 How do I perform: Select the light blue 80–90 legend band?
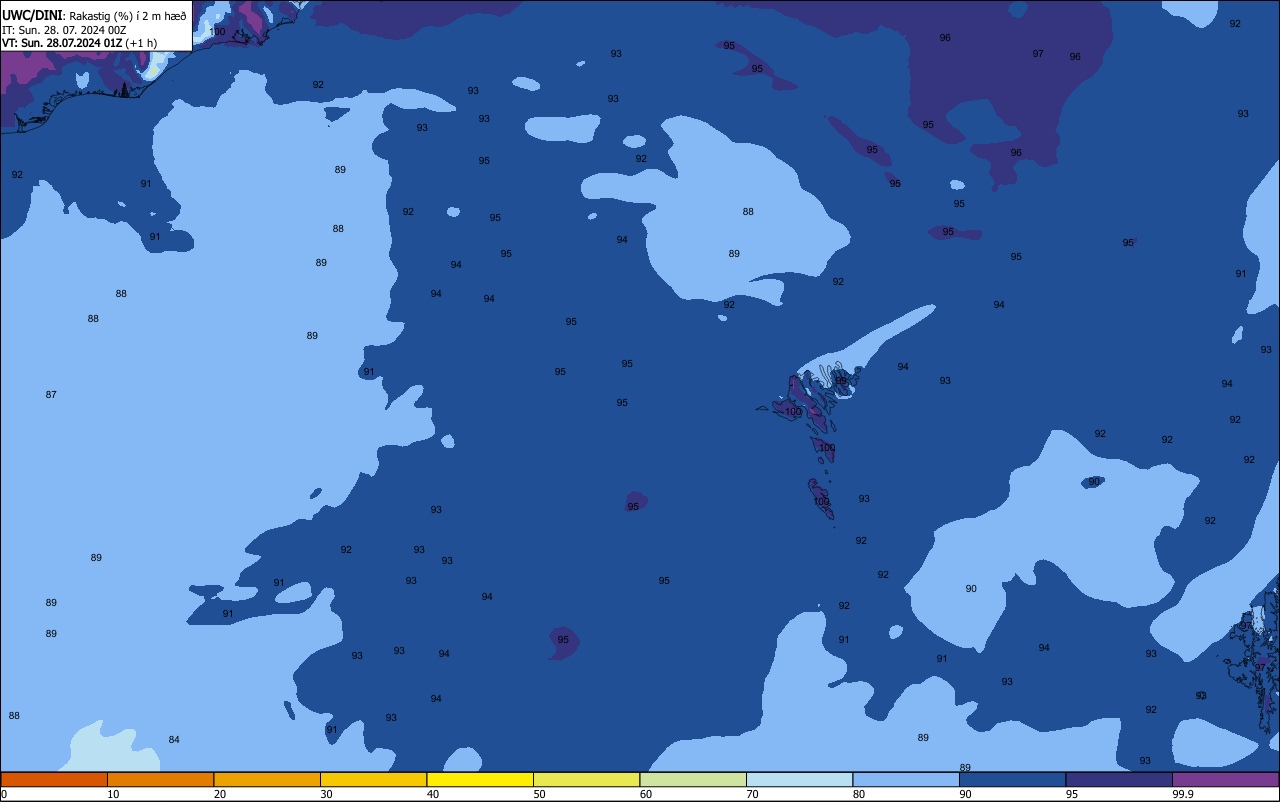[906, 779]
